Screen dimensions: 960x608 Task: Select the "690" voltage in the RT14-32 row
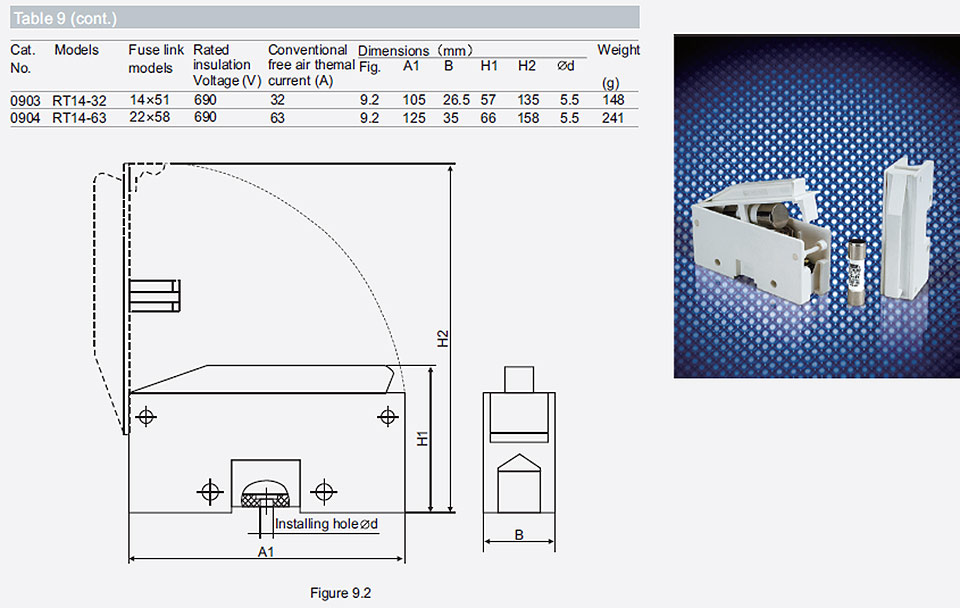click(205, 100)
